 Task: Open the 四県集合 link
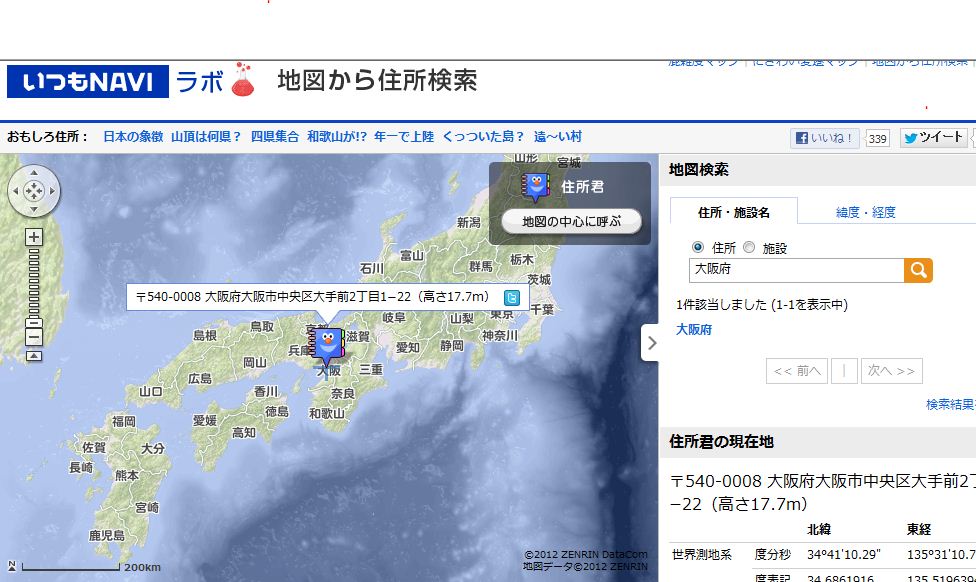[x=274, y=136]
